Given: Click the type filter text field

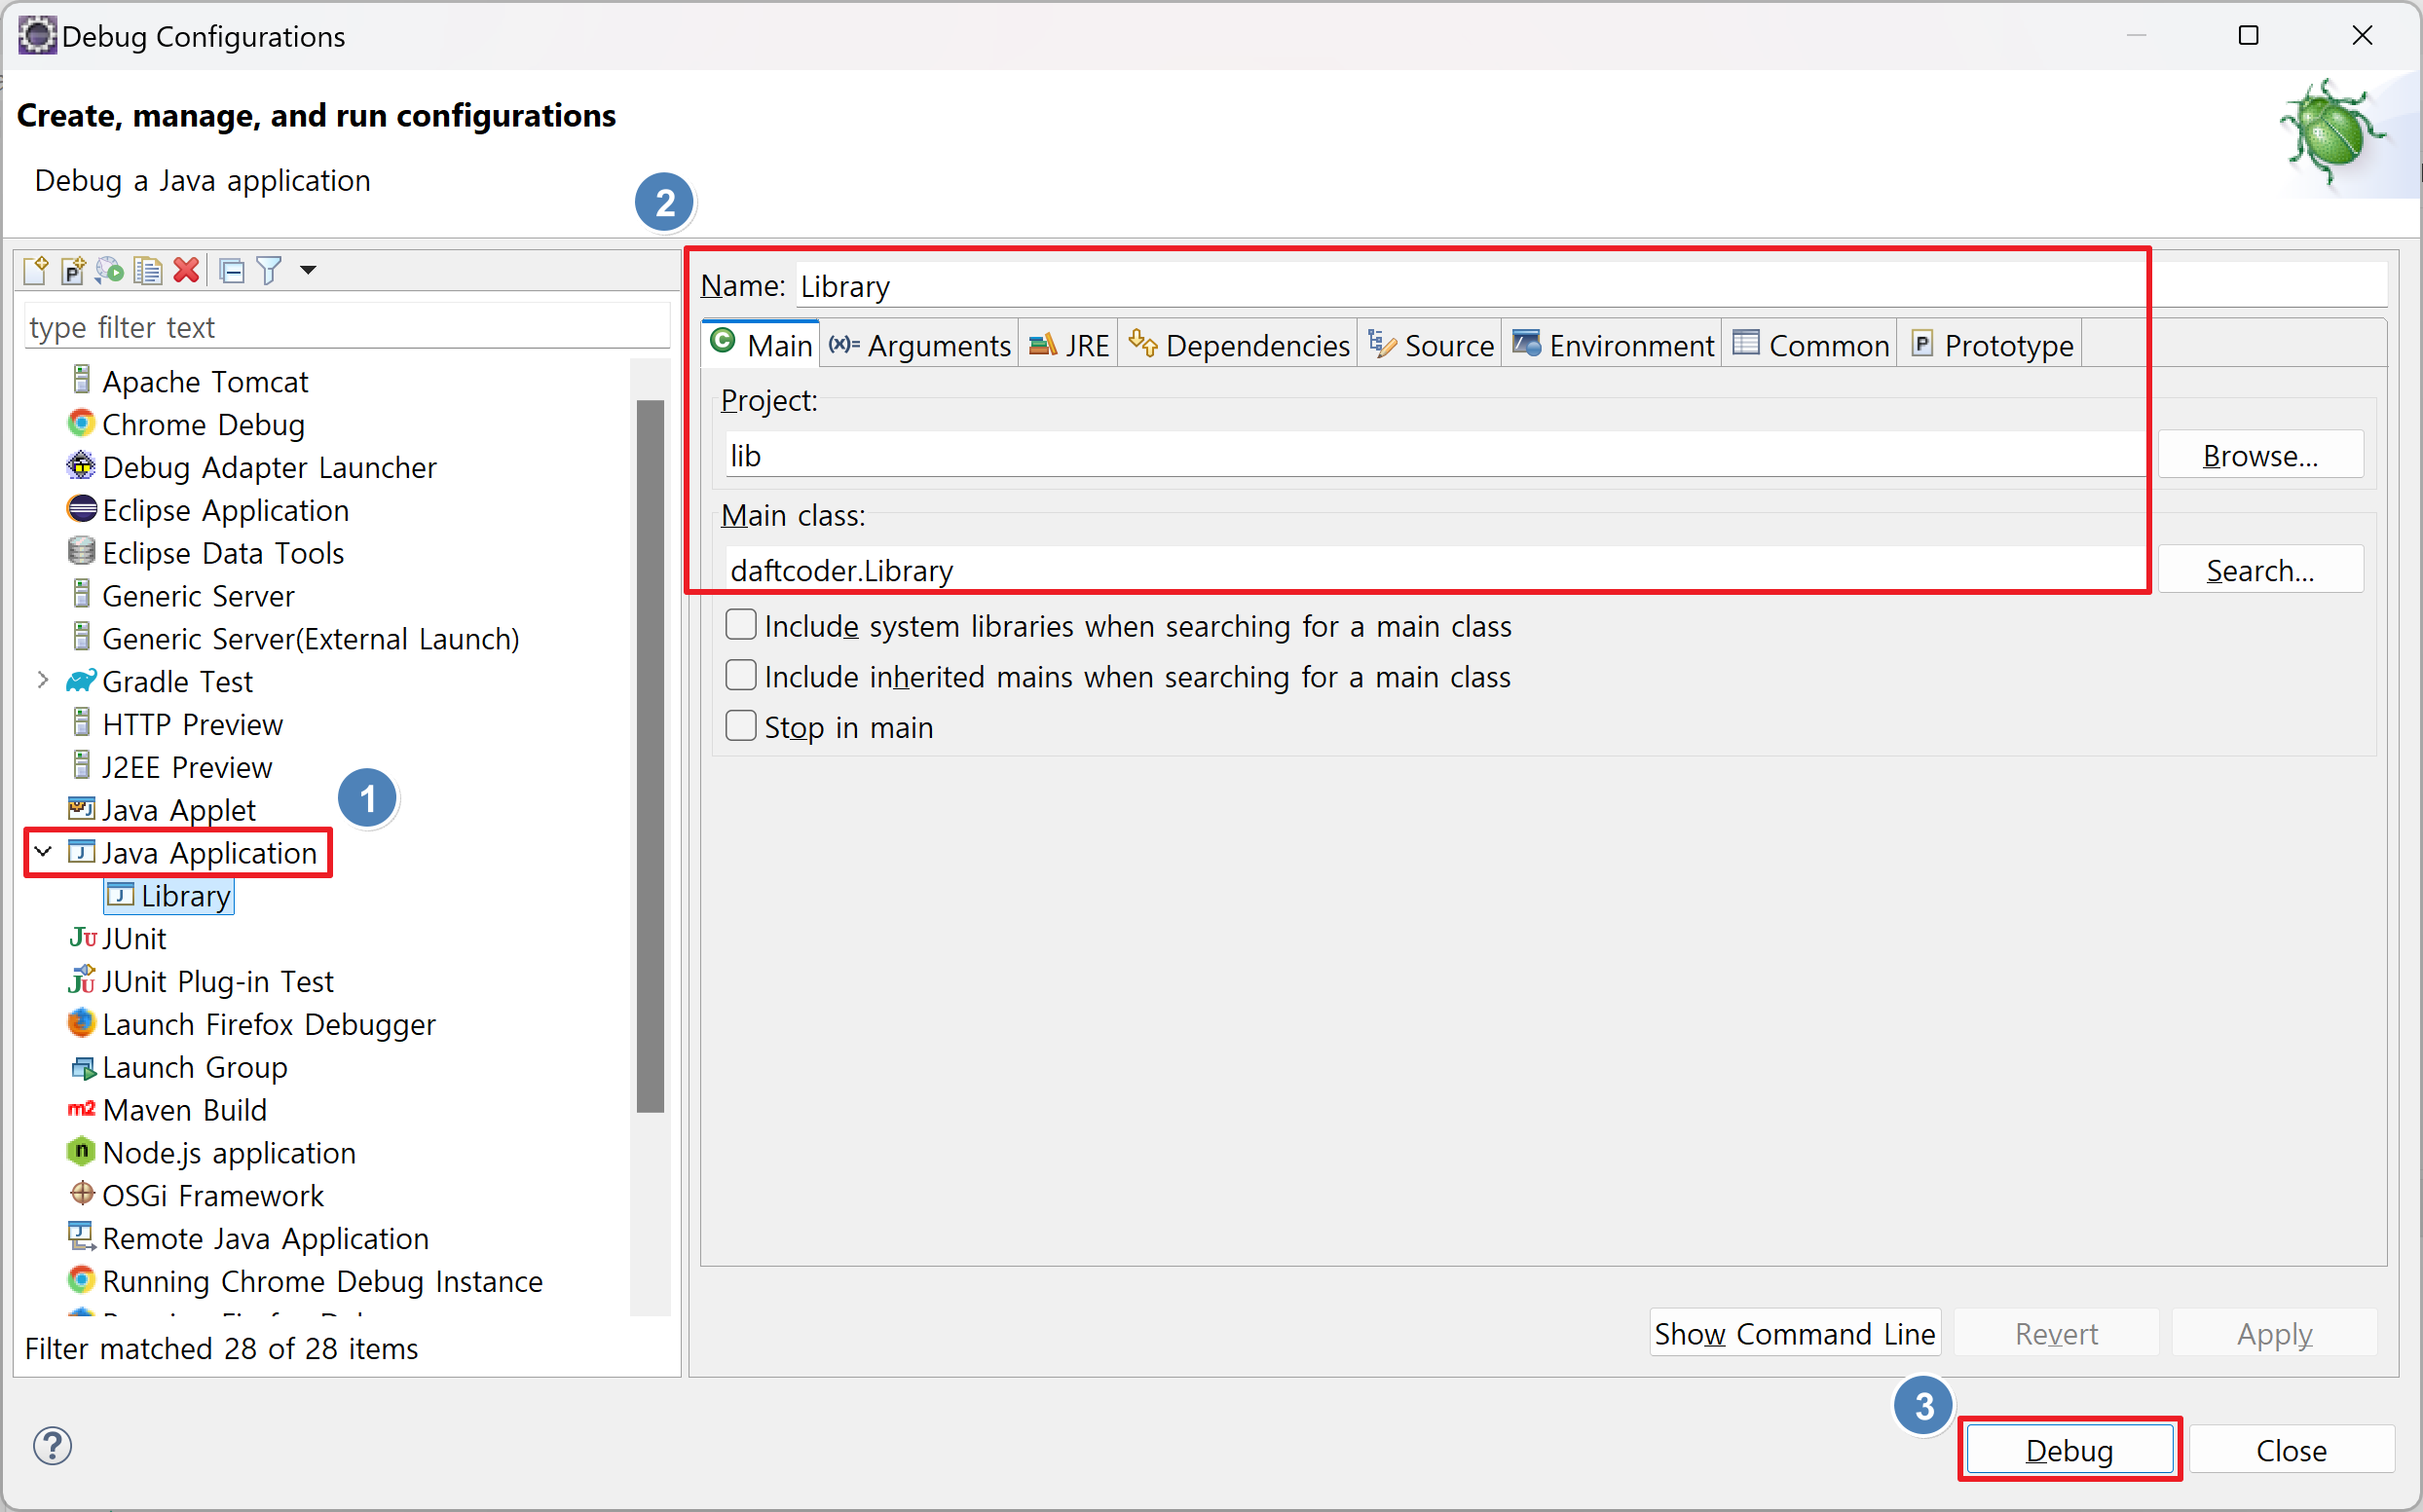Looking at the screenshot, I should coord(345,327).
